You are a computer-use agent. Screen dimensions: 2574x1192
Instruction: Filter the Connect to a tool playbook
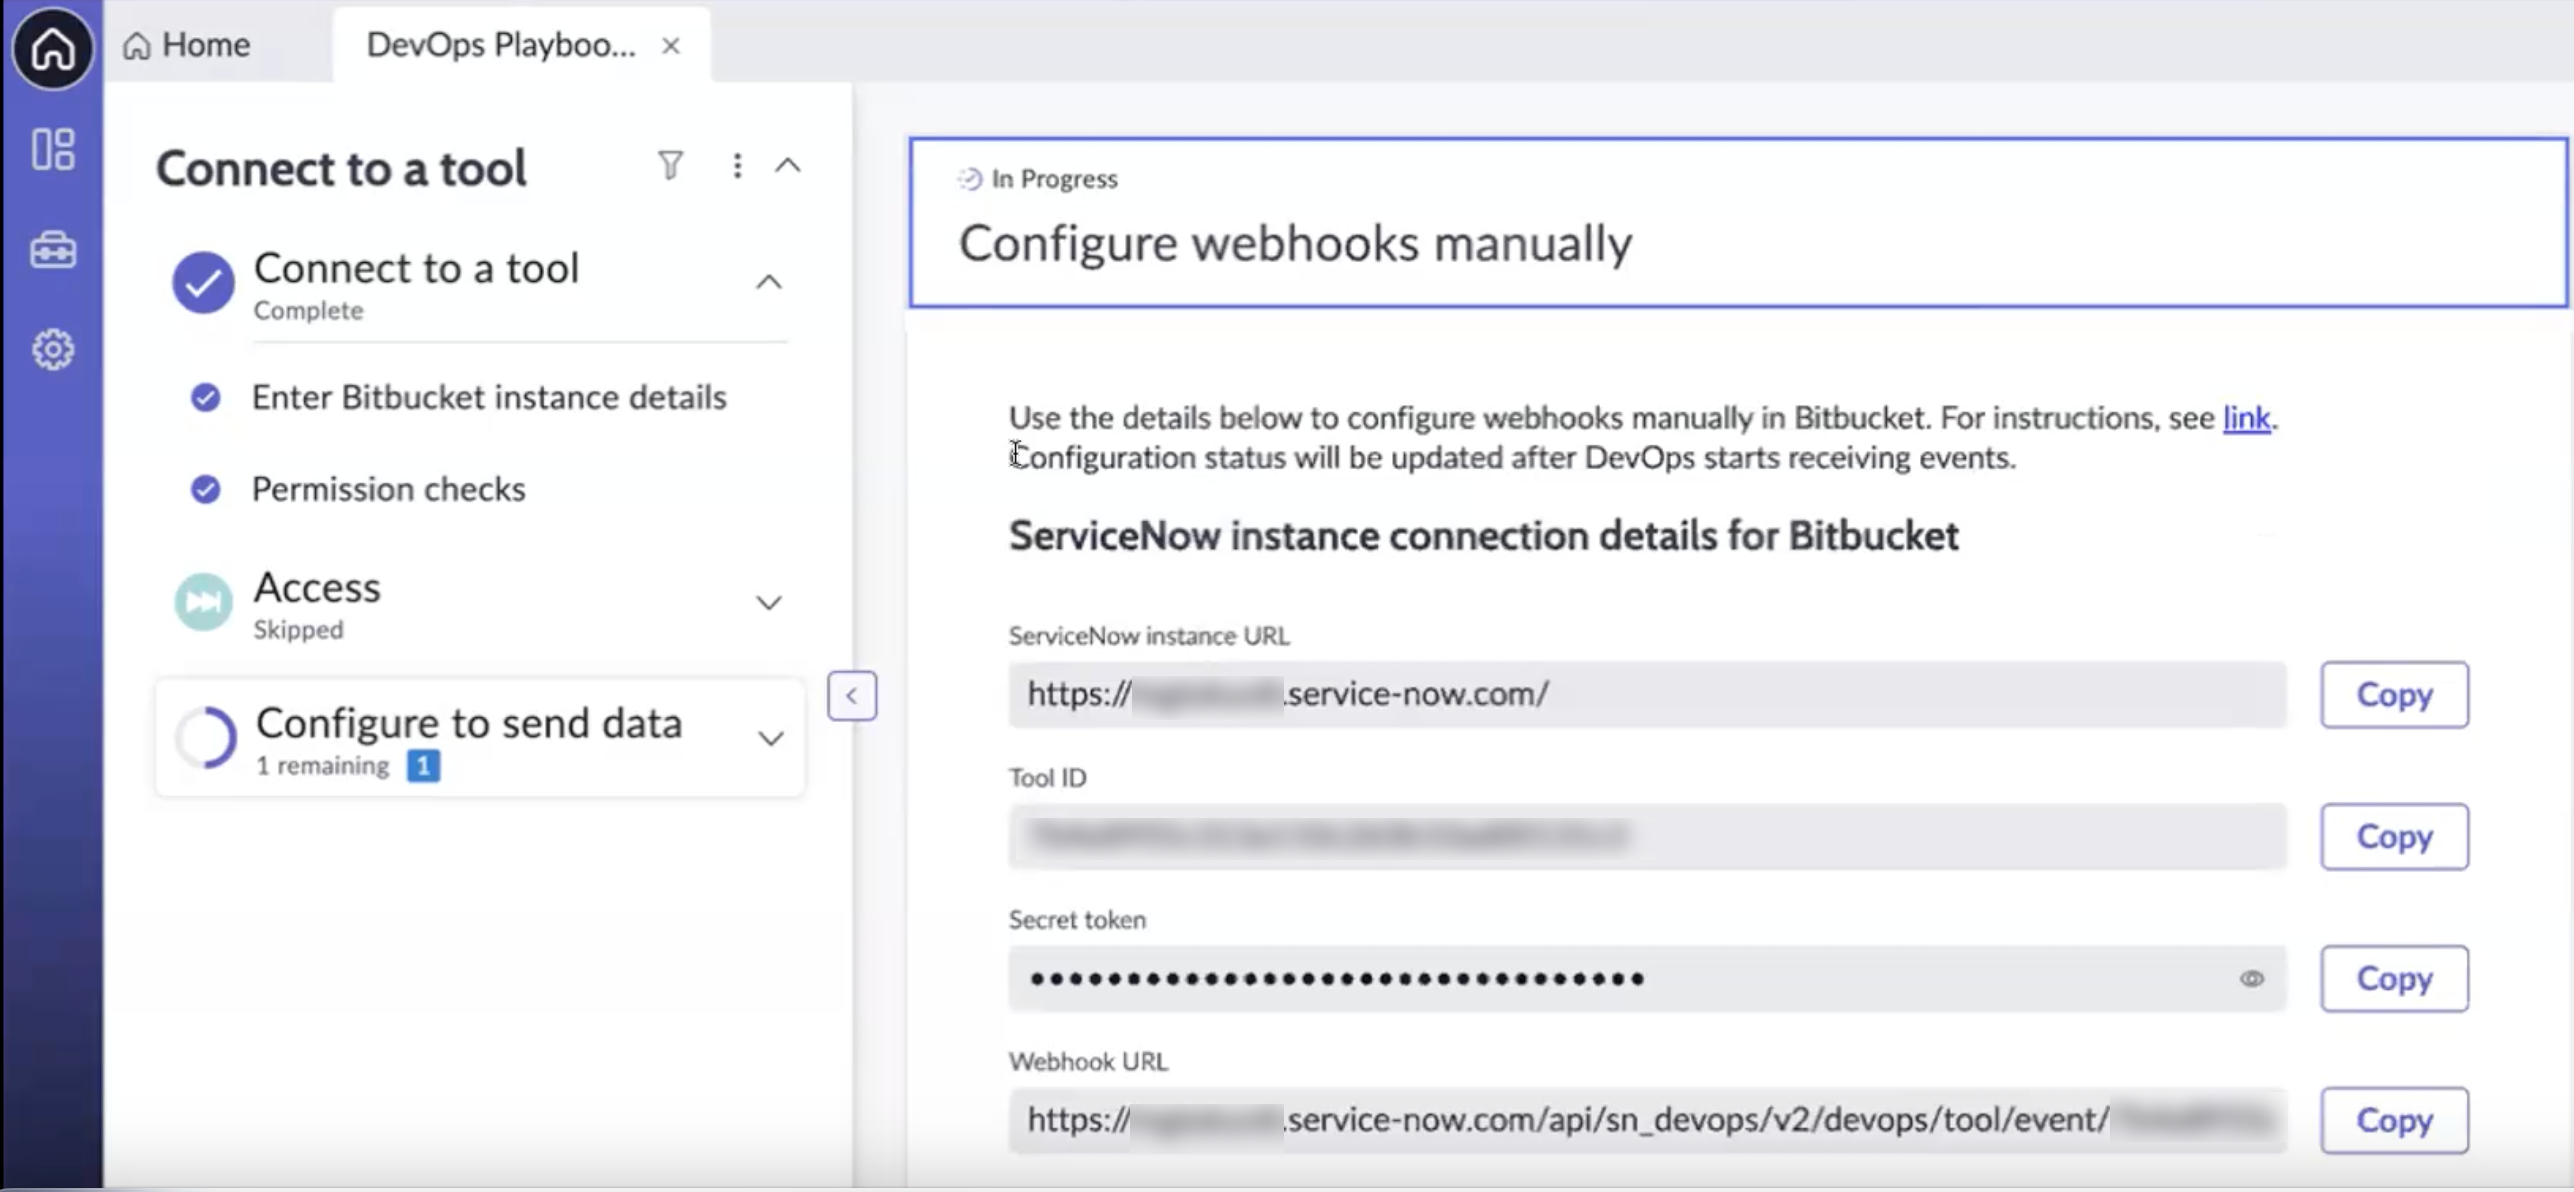click(671, 165)
